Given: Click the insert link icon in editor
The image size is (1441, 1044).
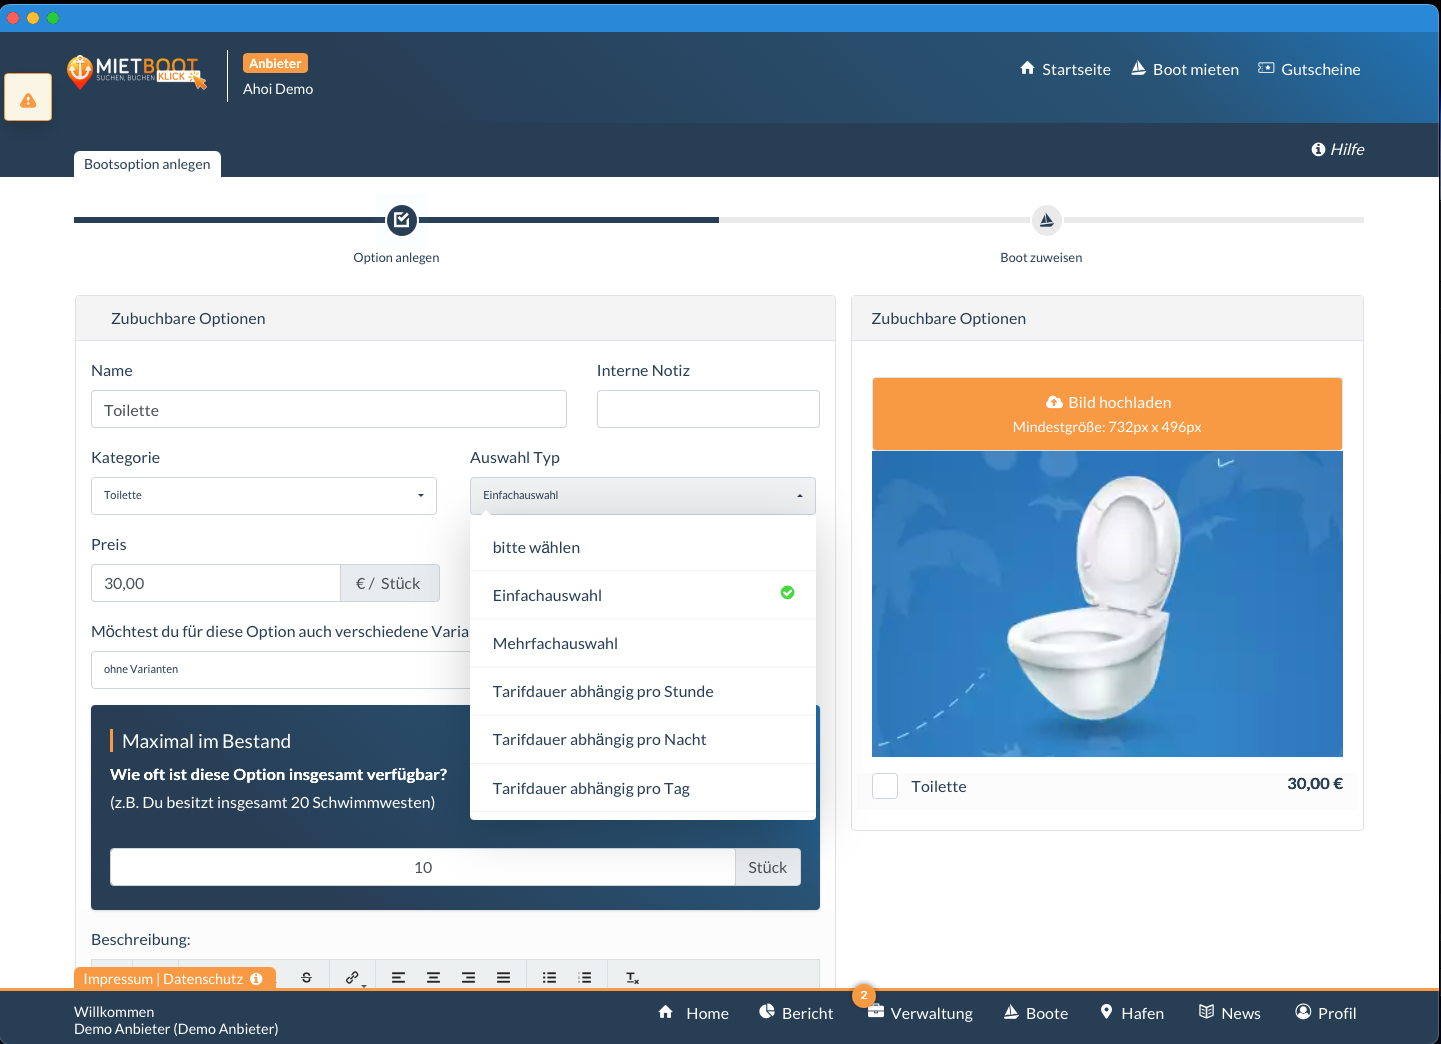Looking at the screenshot, I should click(352, 977).
